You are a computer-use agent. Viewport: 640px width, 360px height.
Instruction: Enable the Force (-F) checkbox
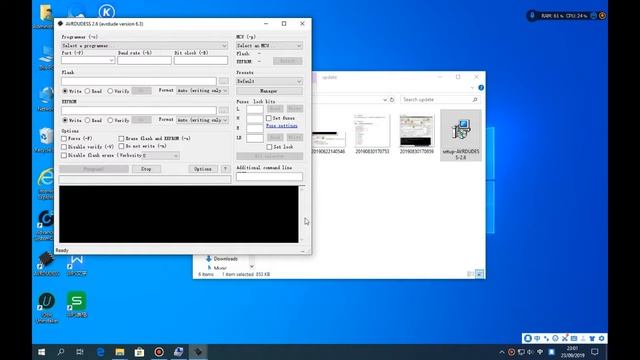tap(64, 139)
